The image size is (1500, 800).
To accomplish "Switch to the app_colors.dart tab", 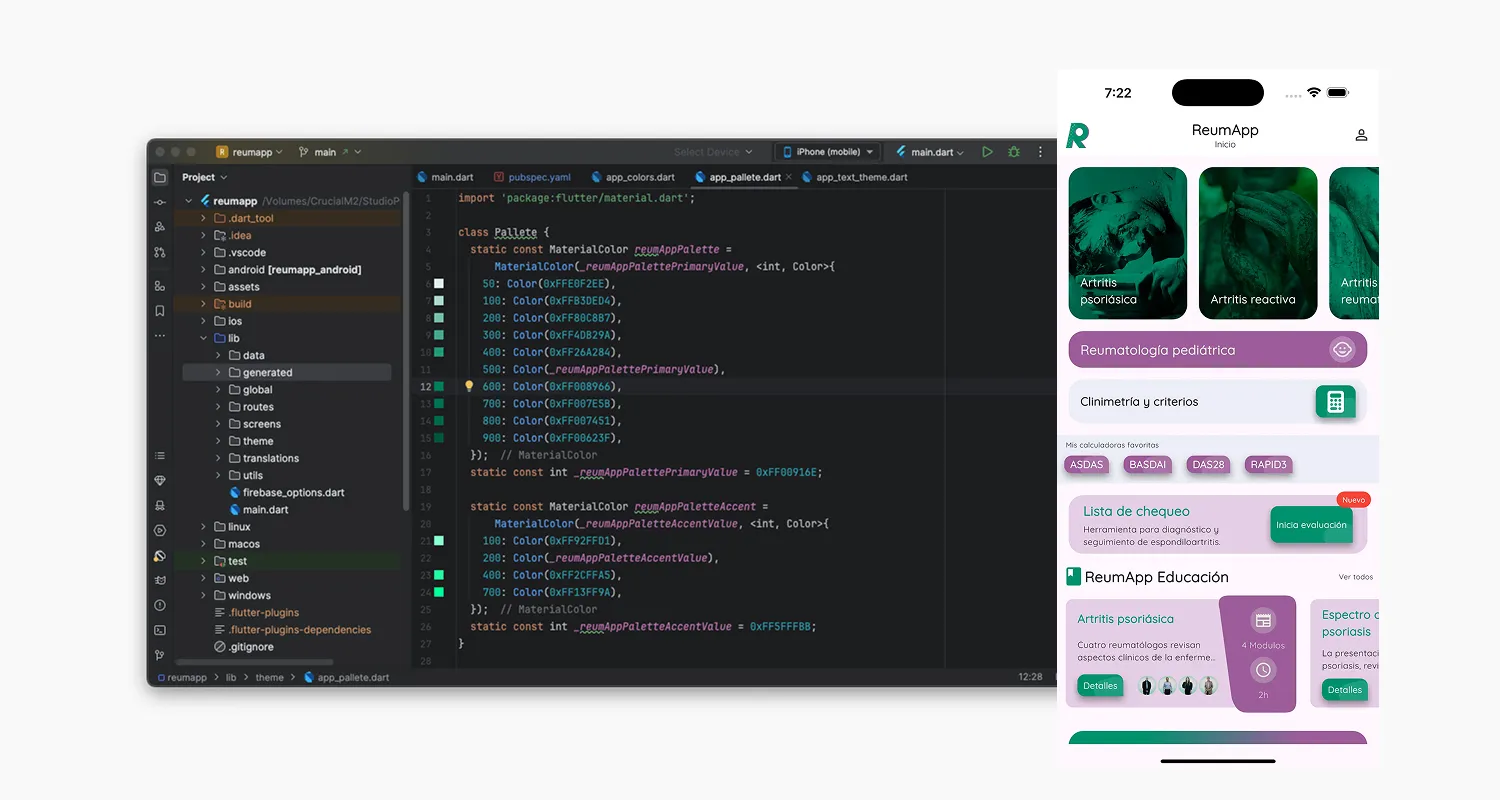I will click(x=632, y=177).
